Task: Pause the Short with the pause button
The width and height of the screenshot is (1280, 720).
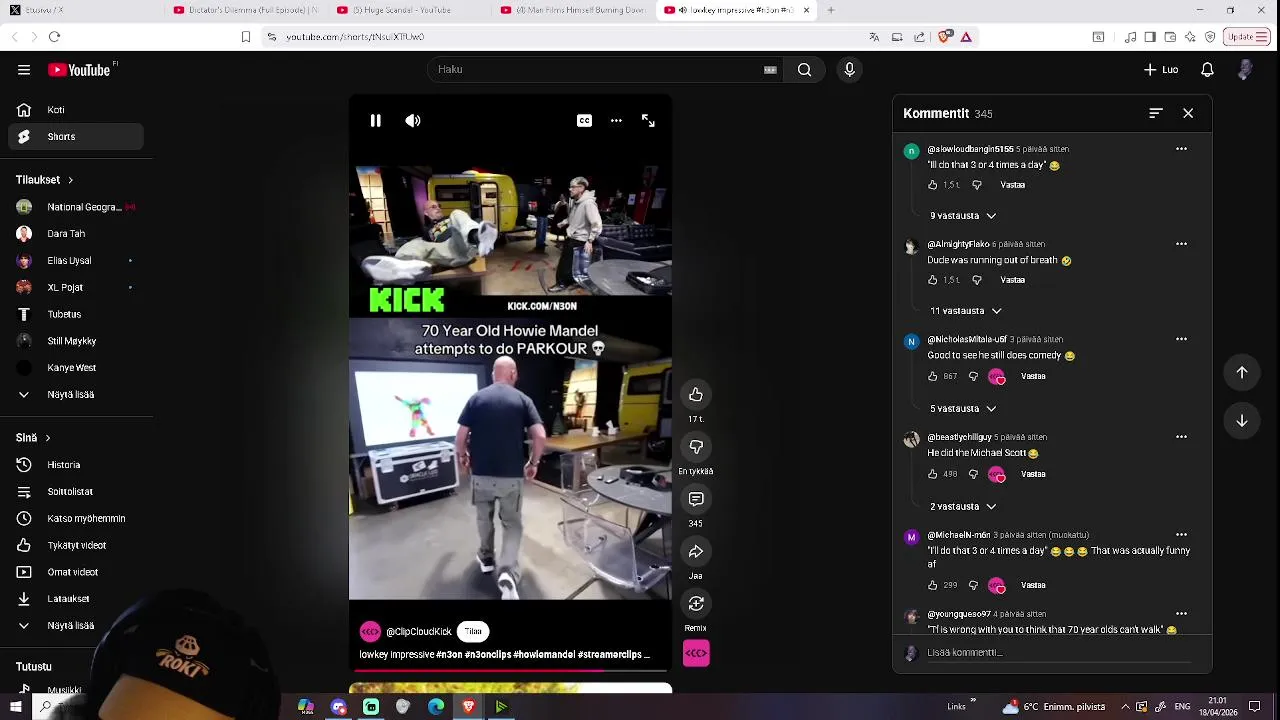Action: coord(375,121)
